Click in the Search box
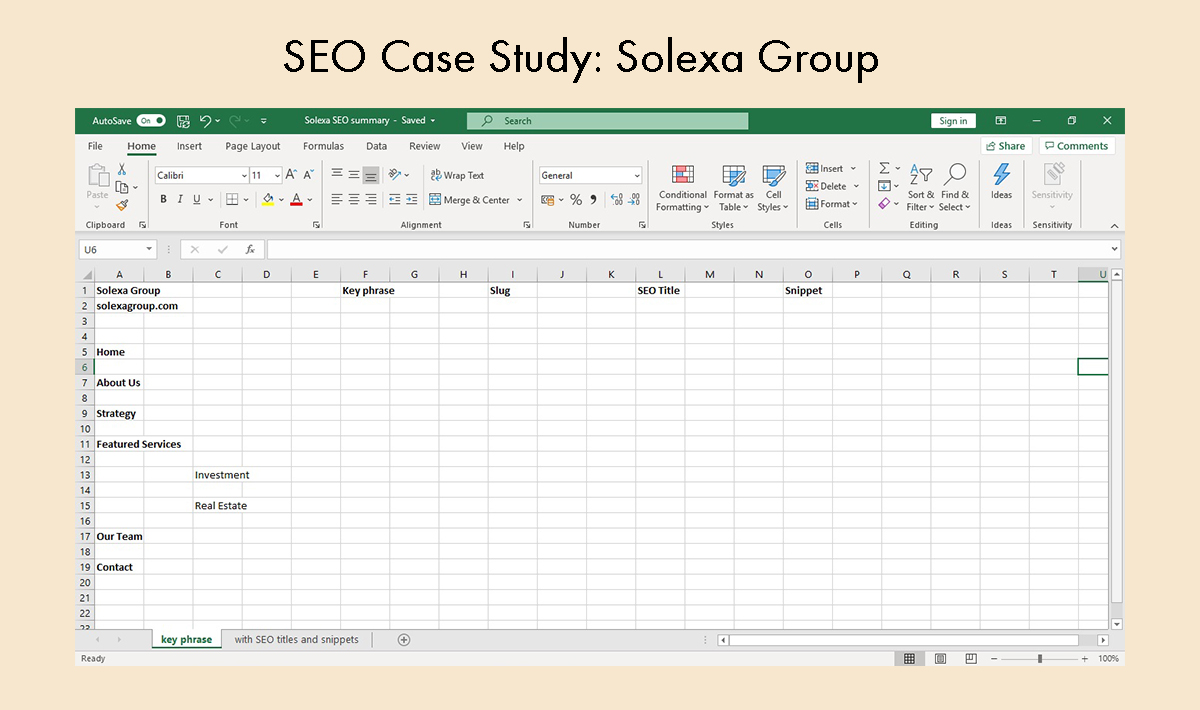1200x710 pixels. (x=607, y=121)
